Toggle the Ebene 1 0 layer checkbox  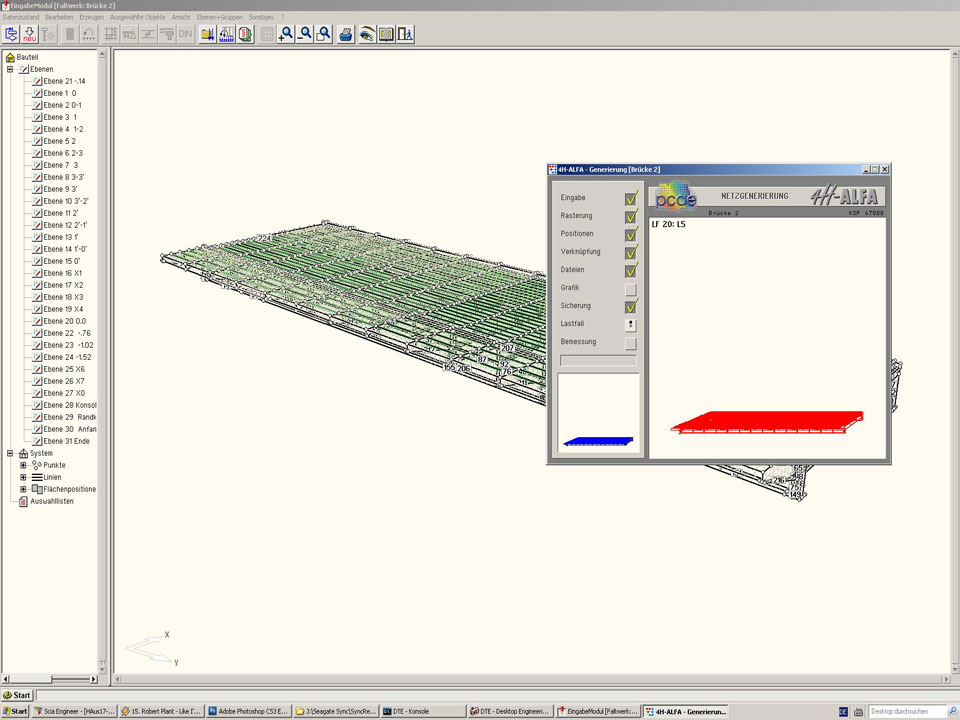pos(36,93)
